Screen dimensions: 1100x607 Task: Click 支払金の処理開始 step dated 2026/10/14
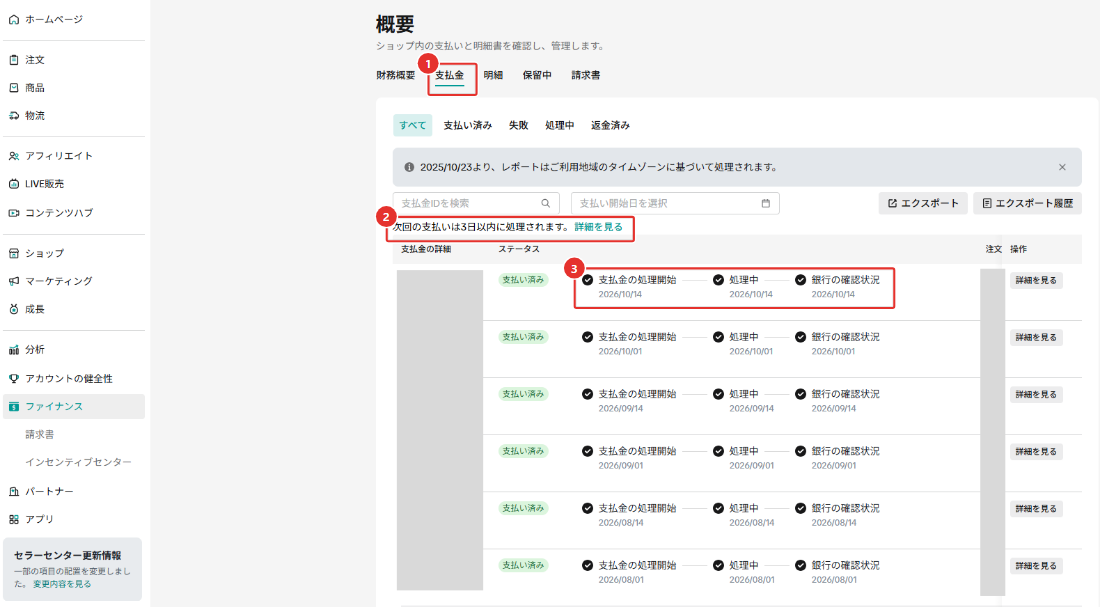[629, 286]
